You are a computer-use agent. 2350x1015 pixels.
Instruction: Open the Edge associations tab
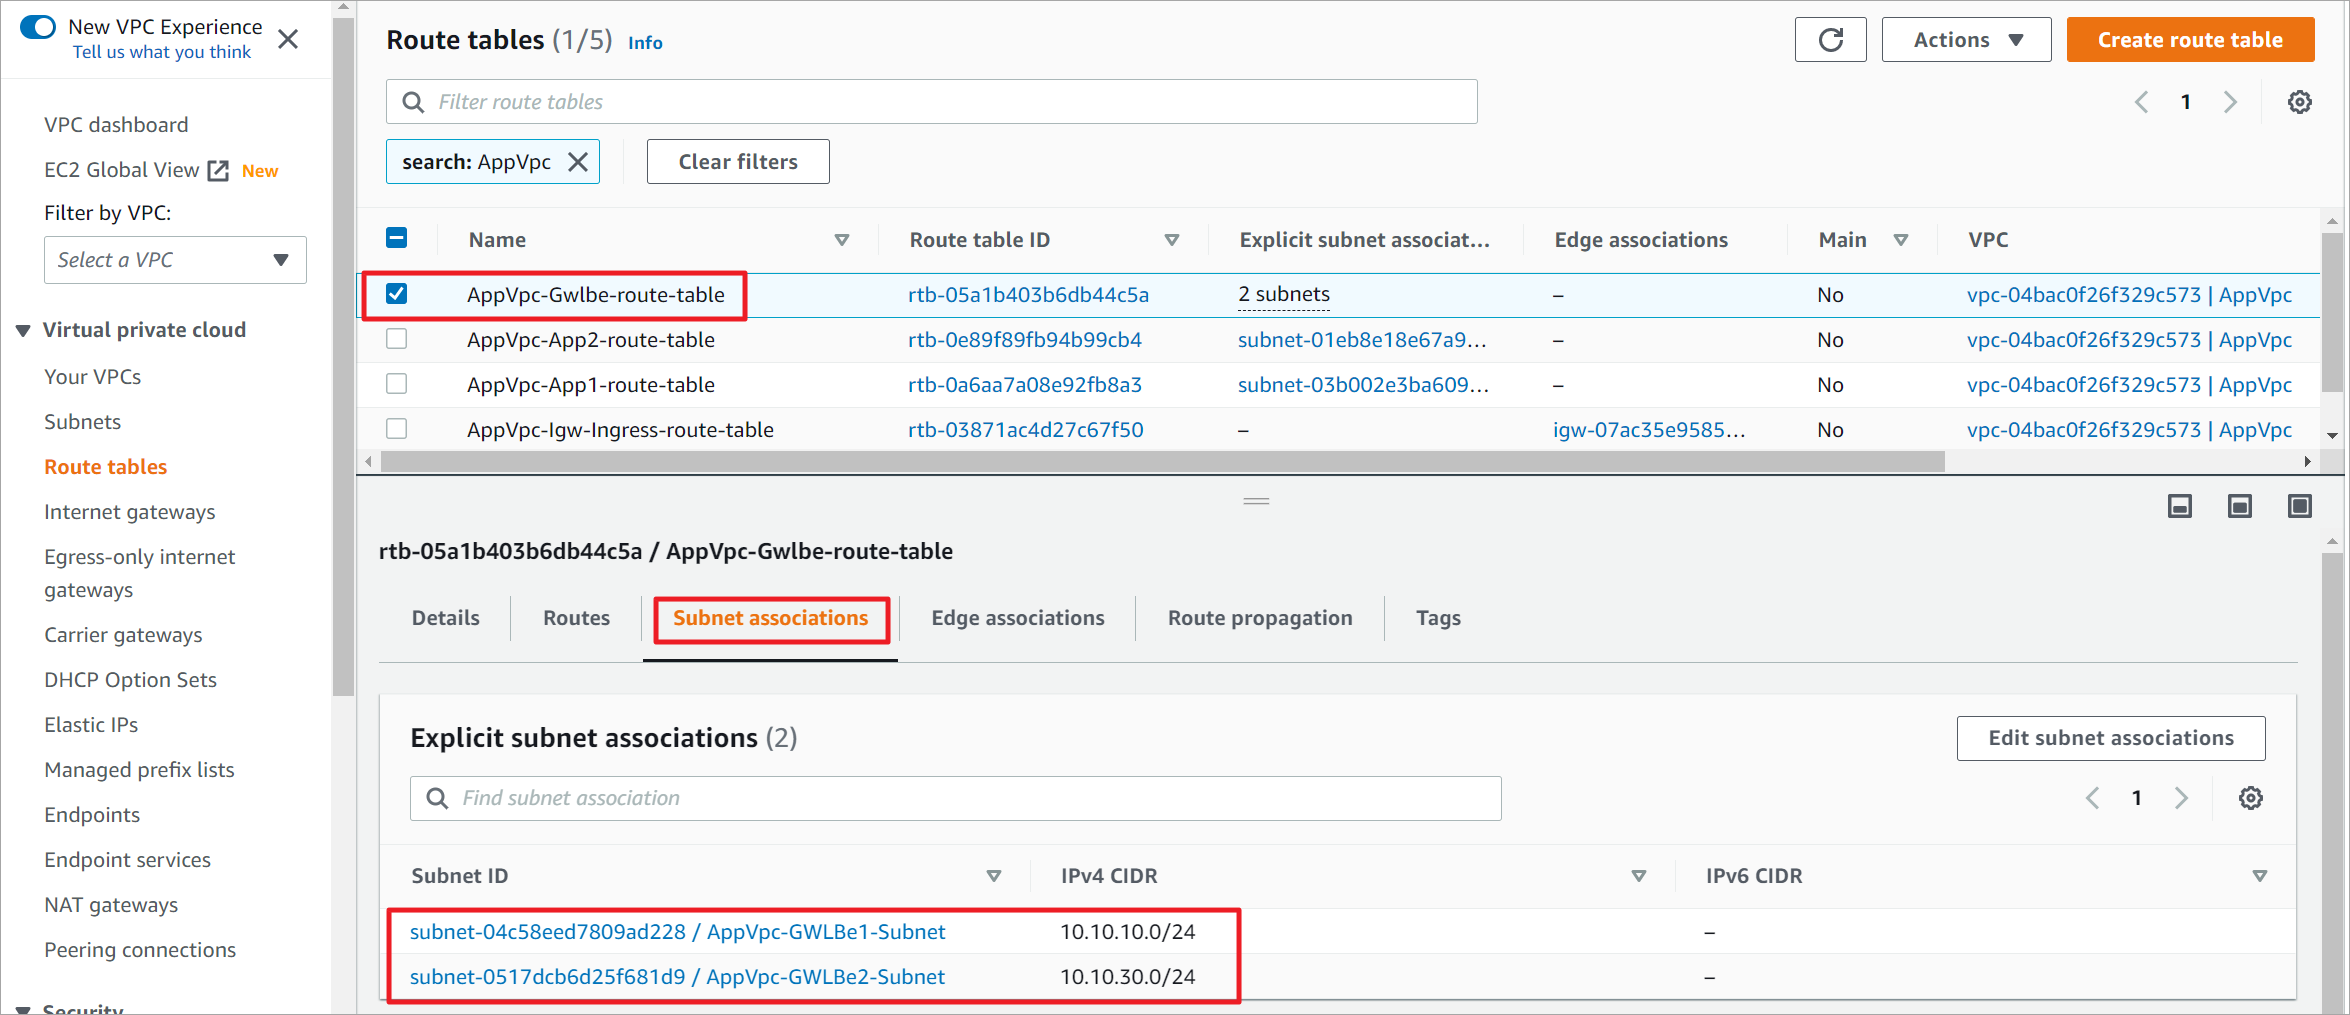[x=1018, y=618]
